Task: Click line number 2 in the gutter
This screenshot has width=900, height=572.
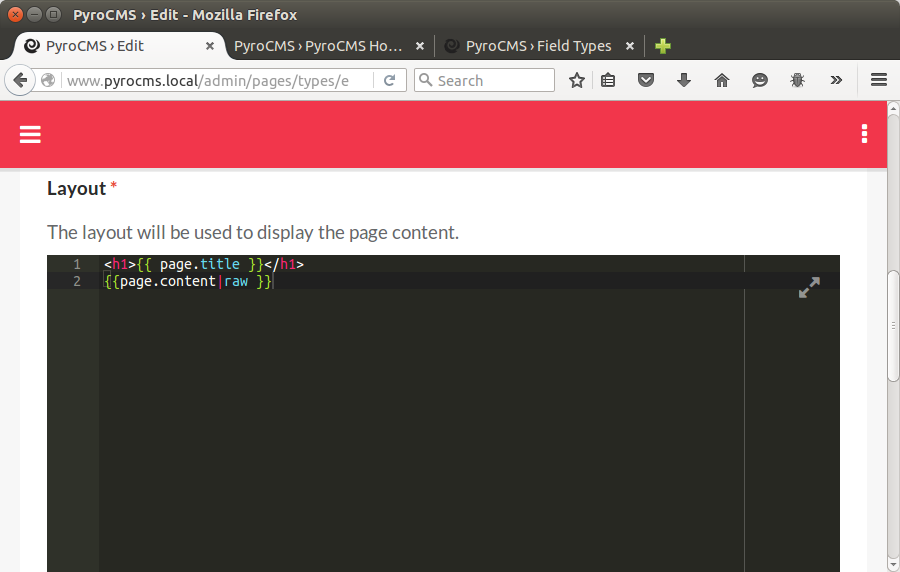Action: click(x=77, y=282)
